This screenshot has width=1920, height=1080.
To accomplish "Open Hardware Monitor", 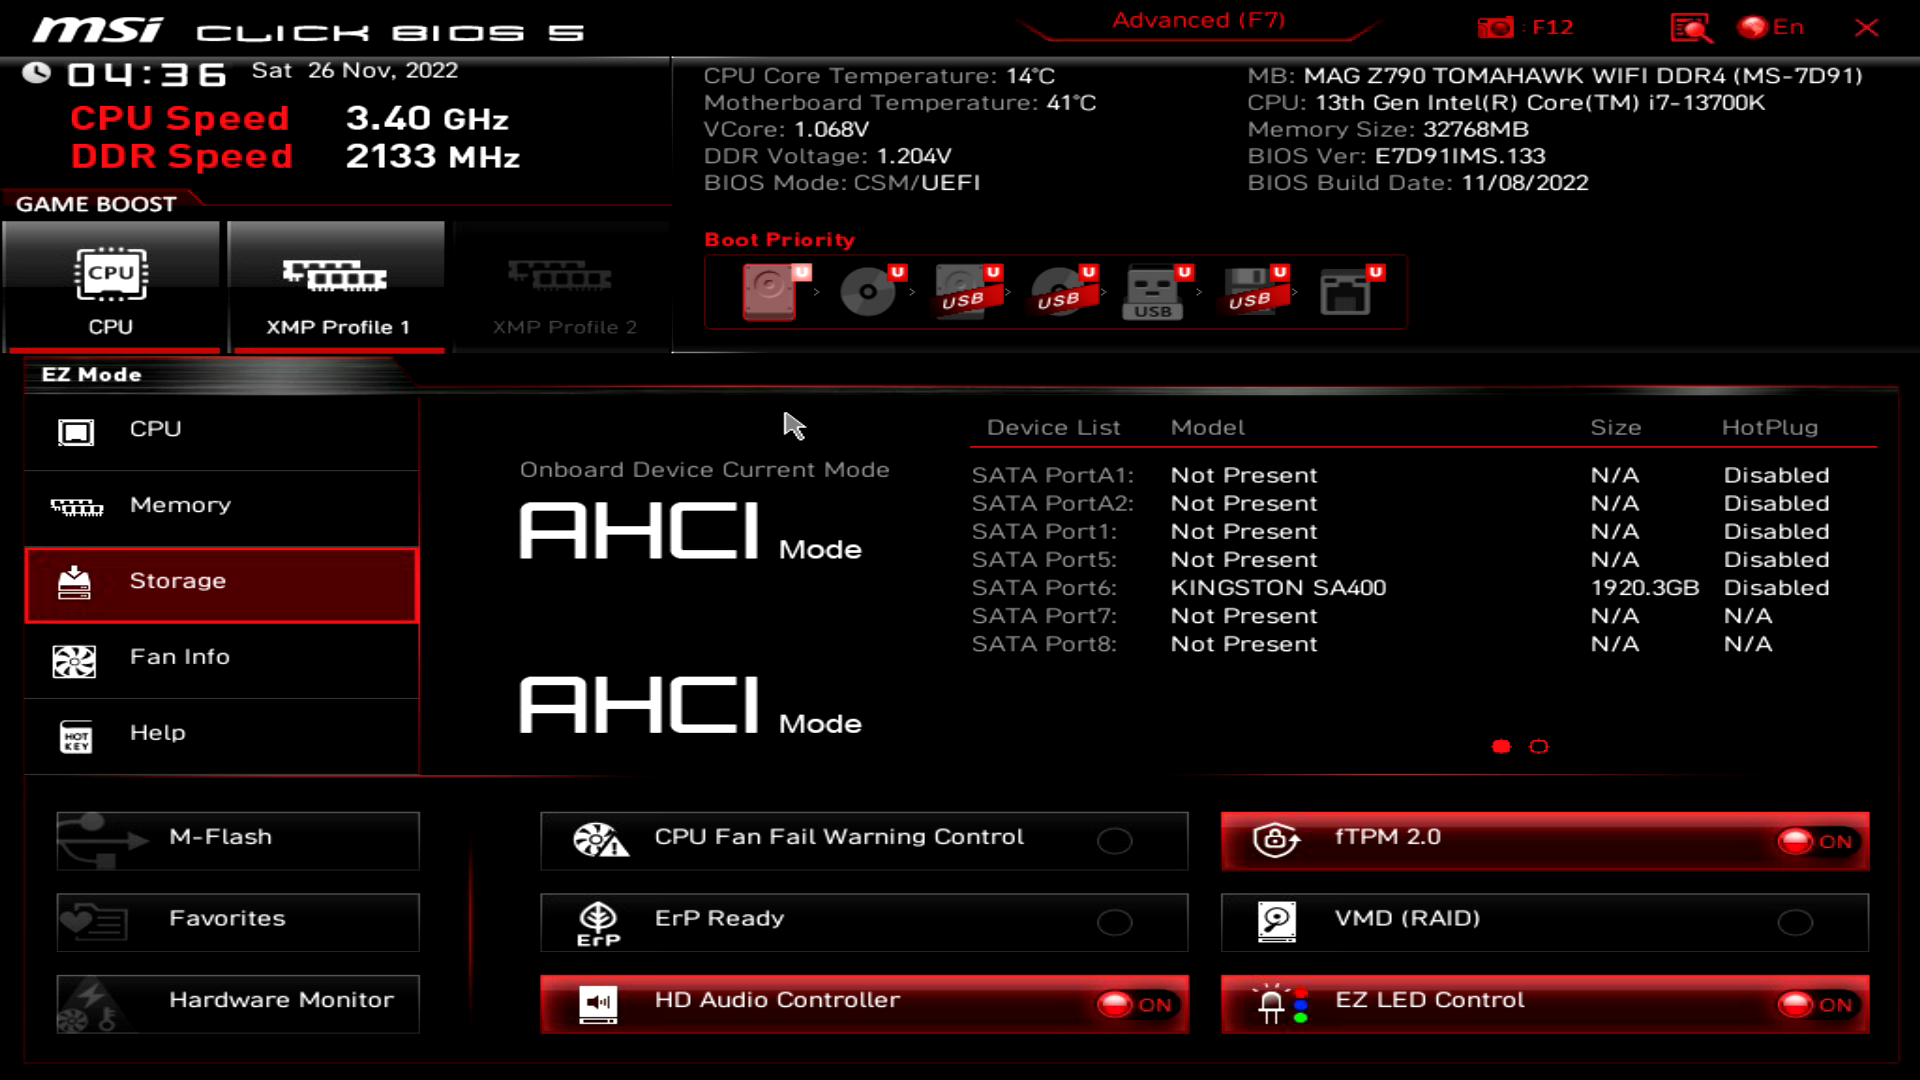I will pyautogui.click(x=238, y=1004).
